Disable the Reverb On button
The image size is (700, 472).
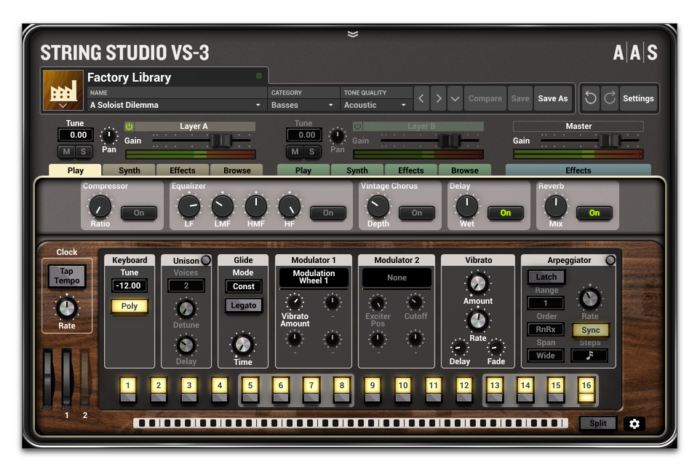pyautogui.click(x=594, y=213)
